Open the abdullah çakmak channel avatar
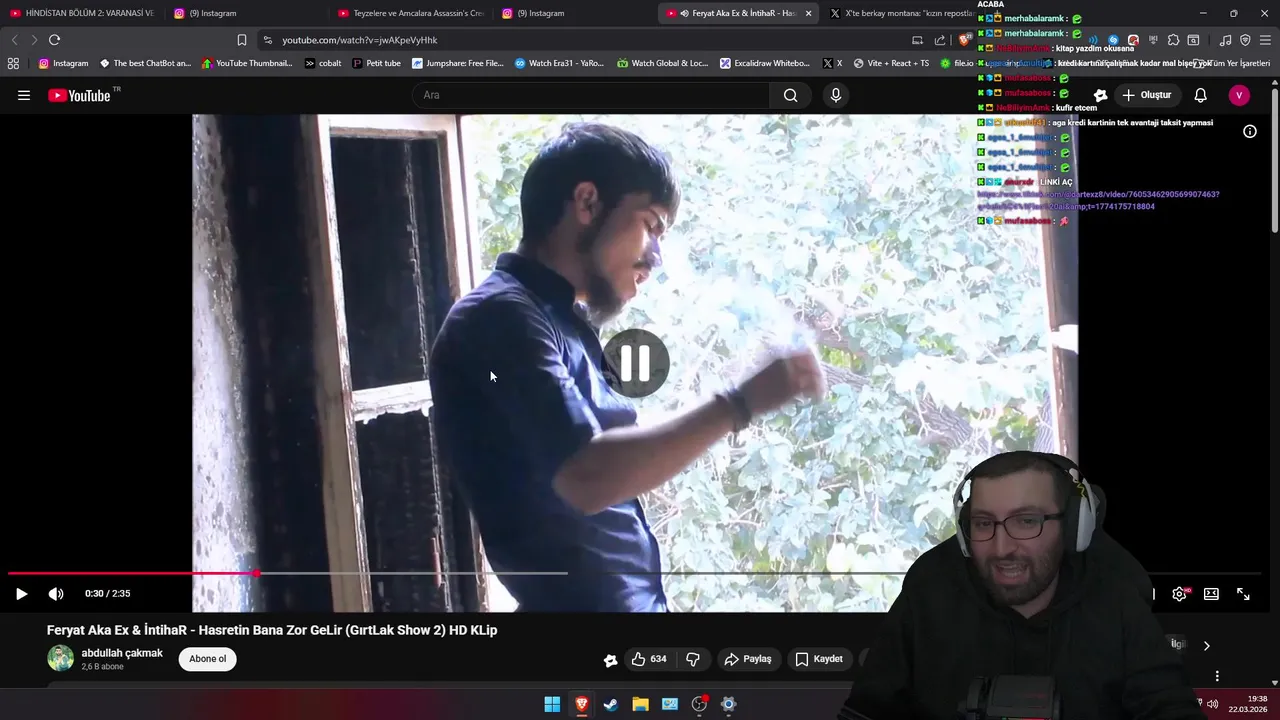Screen dimensions: 1280x720 (61, 658)
